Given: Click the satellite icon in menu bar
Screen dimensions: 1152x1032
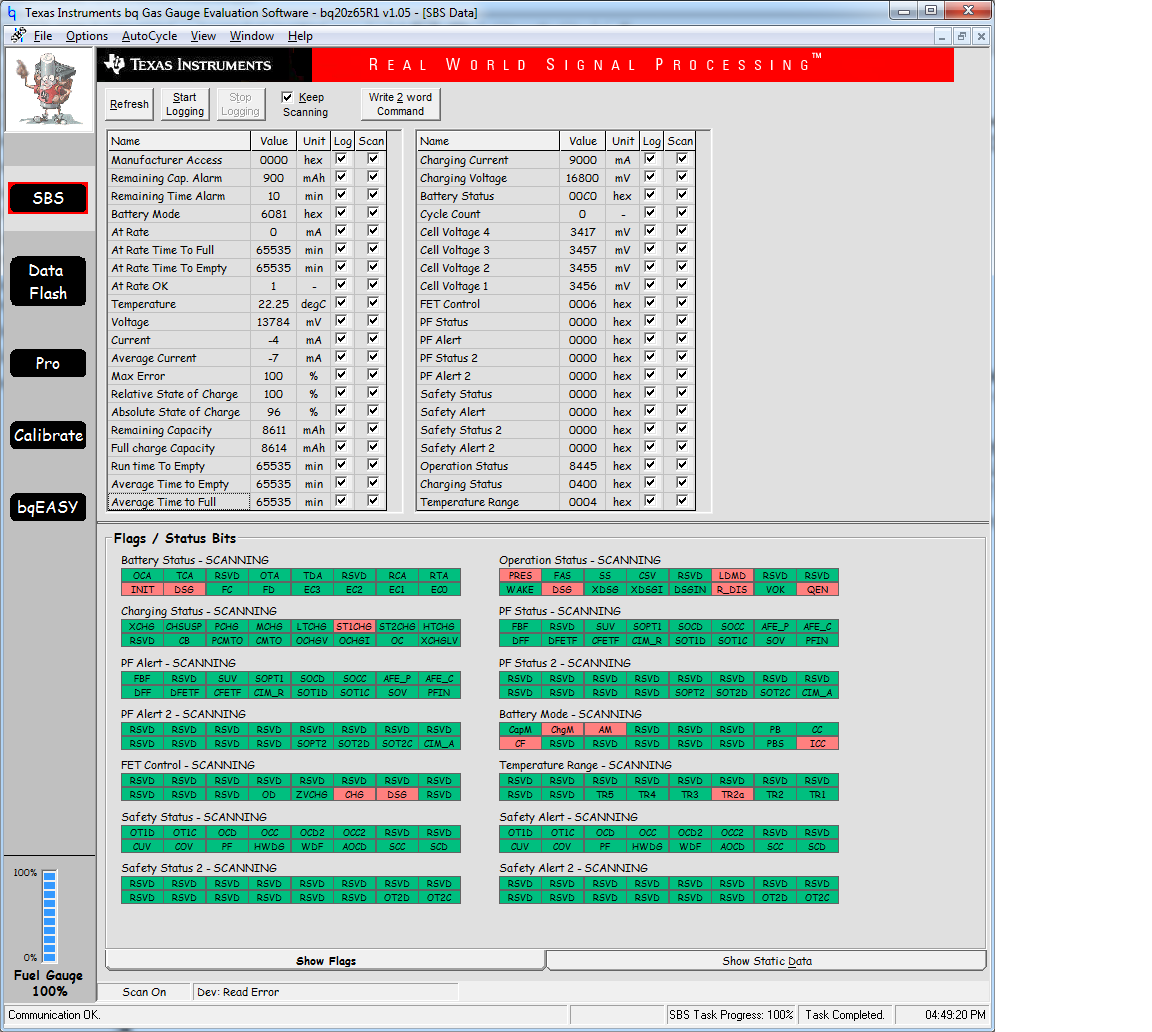Looking at the screenshot, I should (18, 36).
